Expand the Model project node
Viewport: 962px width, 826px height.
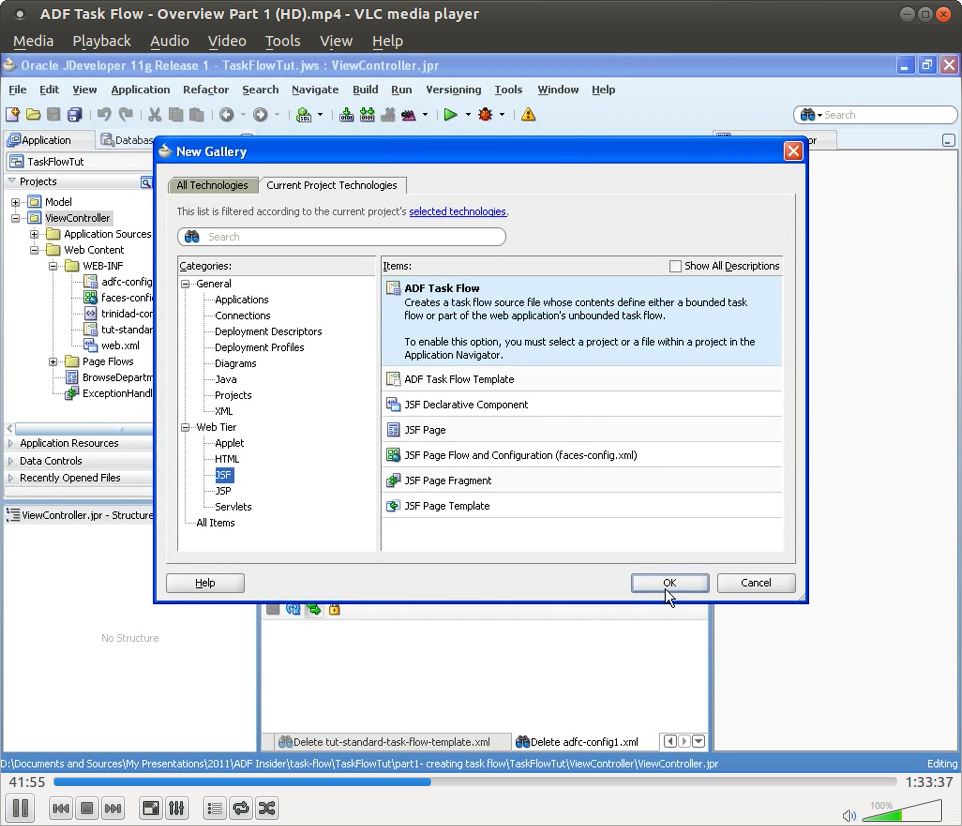pos(14,201)
